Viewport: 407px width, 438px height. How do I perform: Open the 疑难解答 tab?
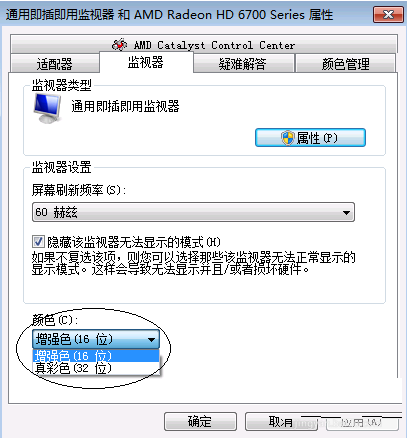[243, 64]
